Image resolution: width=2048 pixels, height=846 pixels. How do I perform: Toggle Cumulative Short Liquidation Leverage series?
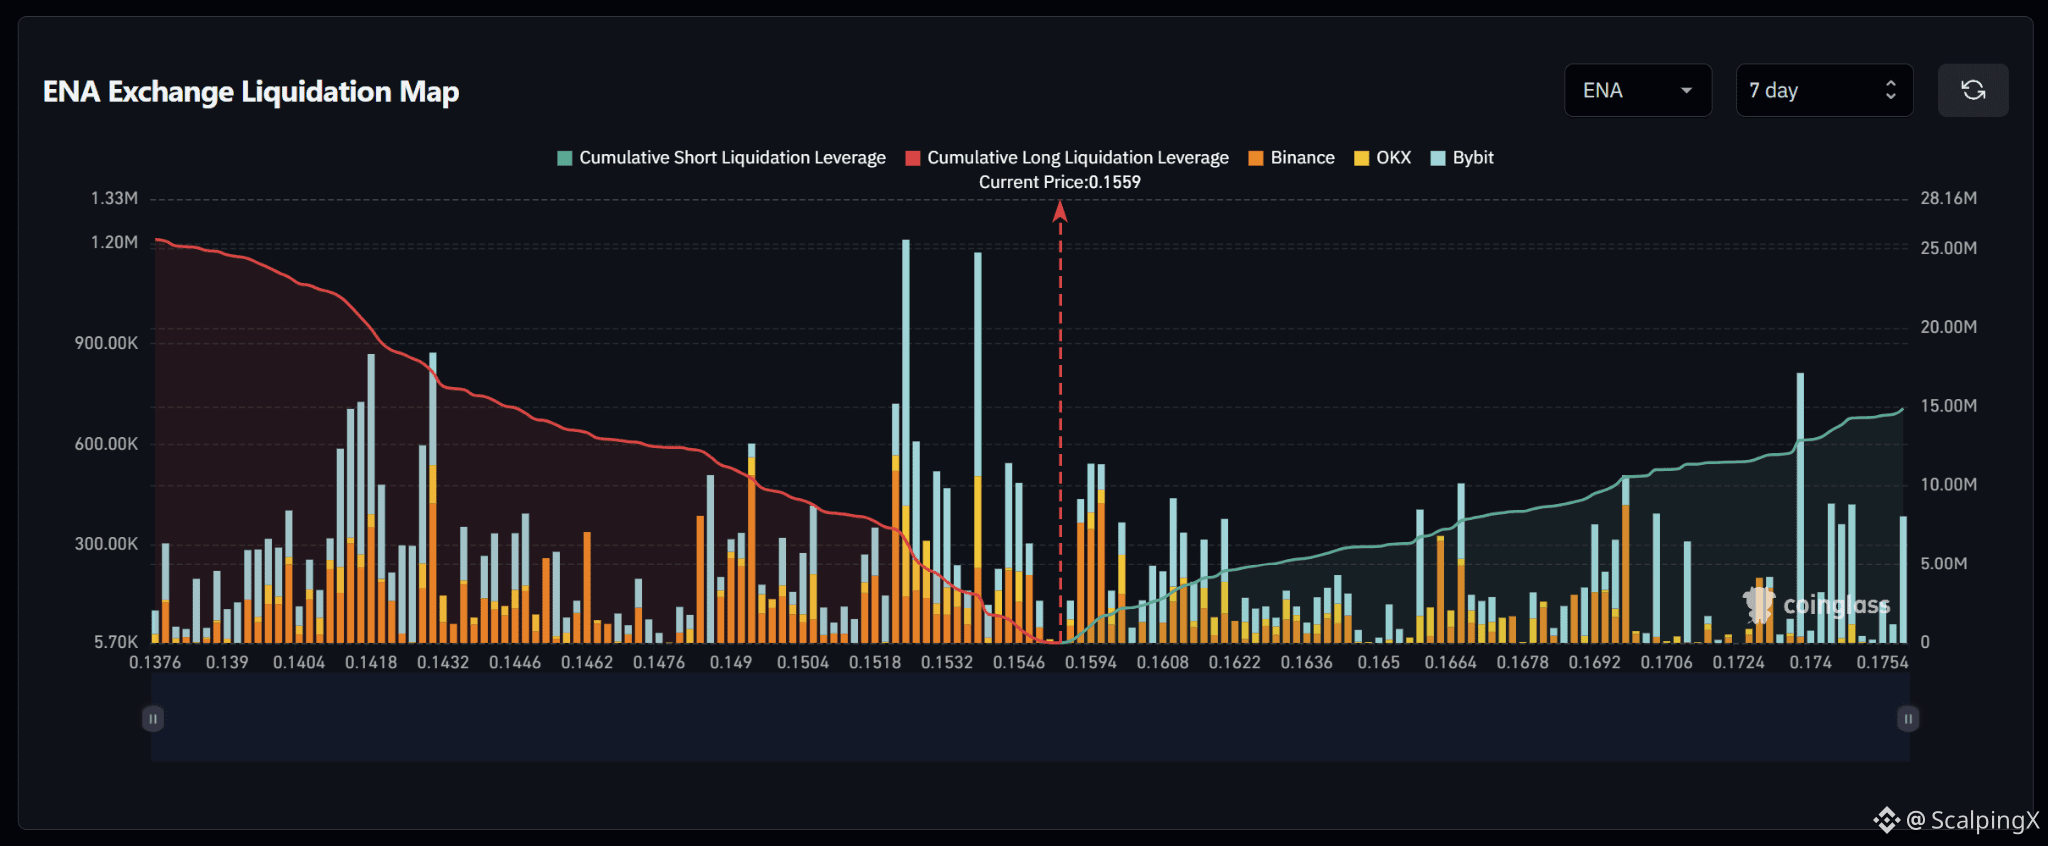721,158
